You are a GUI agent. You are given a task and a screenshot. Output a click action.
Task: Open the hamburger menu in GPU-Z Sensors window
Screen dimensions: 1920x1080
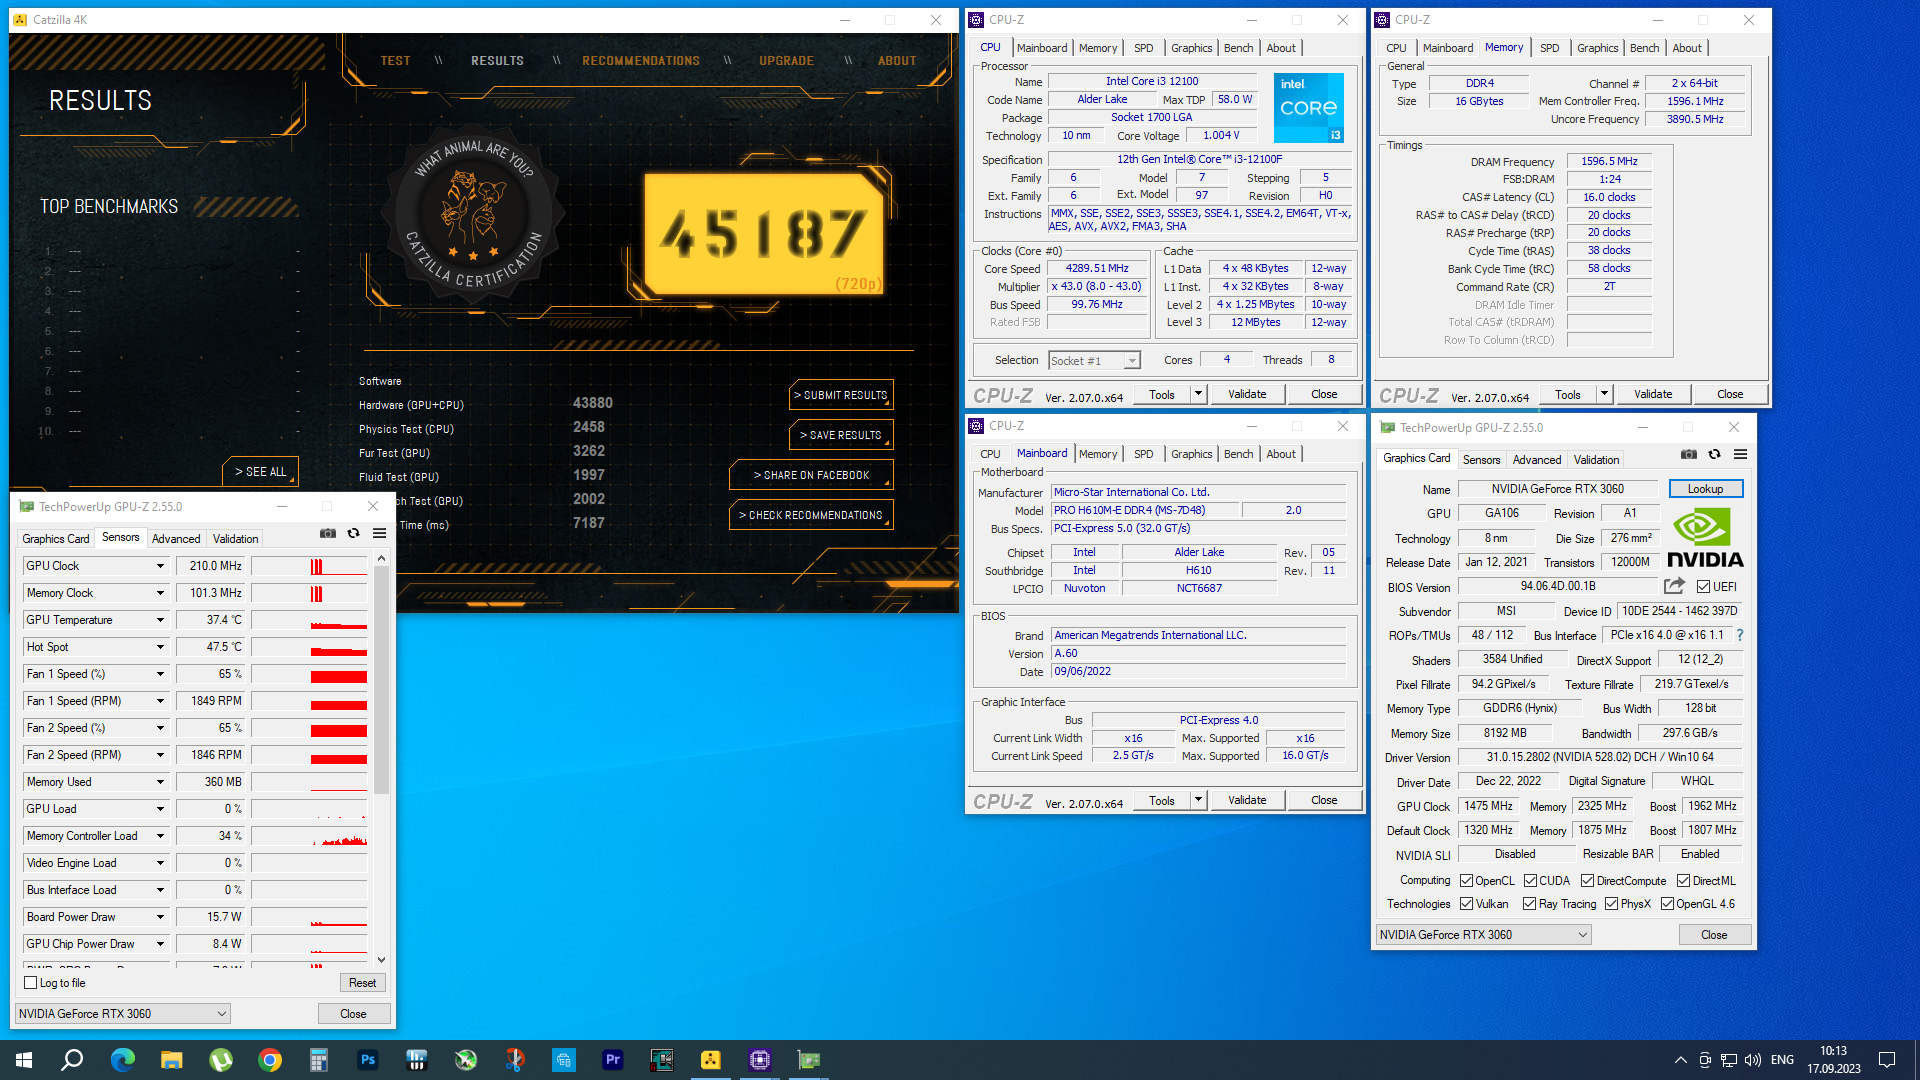pos(380,534)
